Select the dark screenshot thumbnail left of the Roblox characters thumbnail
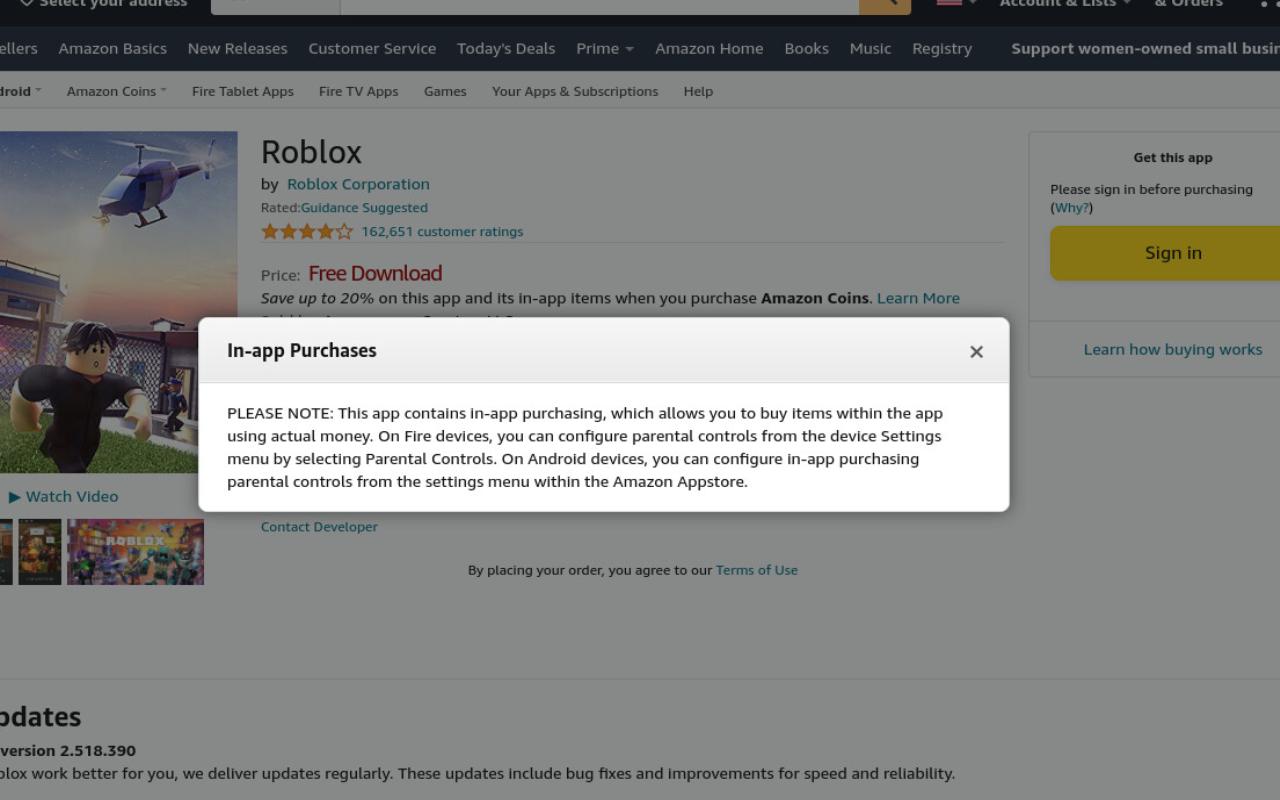 point(40,552)
